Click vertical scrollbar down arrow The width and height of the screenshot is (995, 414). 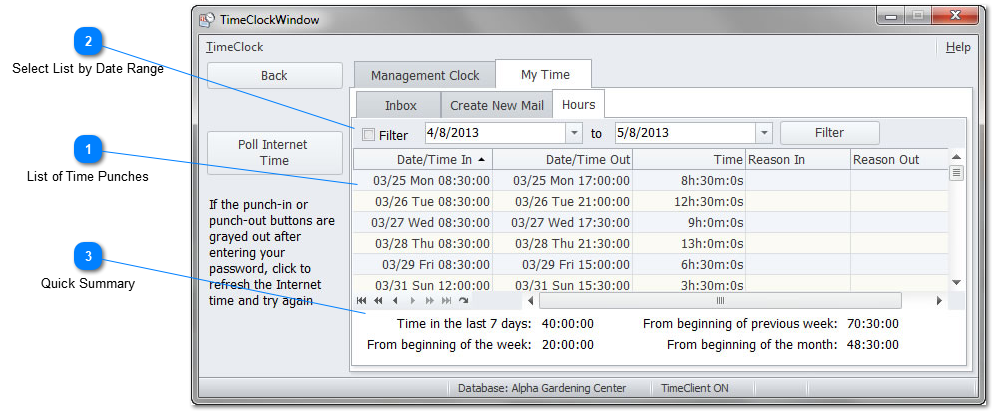tap(957, 283)
